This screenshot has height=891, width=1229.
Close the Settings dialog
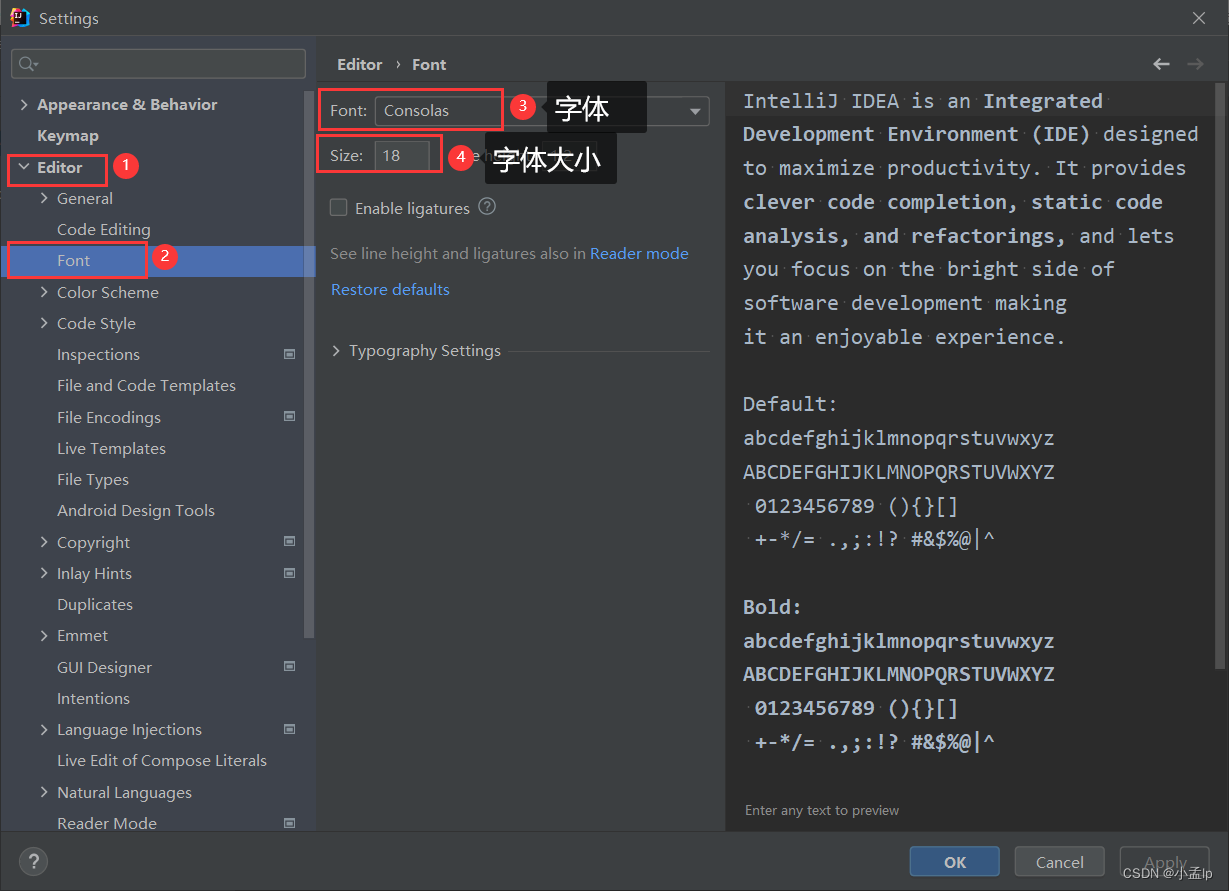[1199, 18]
